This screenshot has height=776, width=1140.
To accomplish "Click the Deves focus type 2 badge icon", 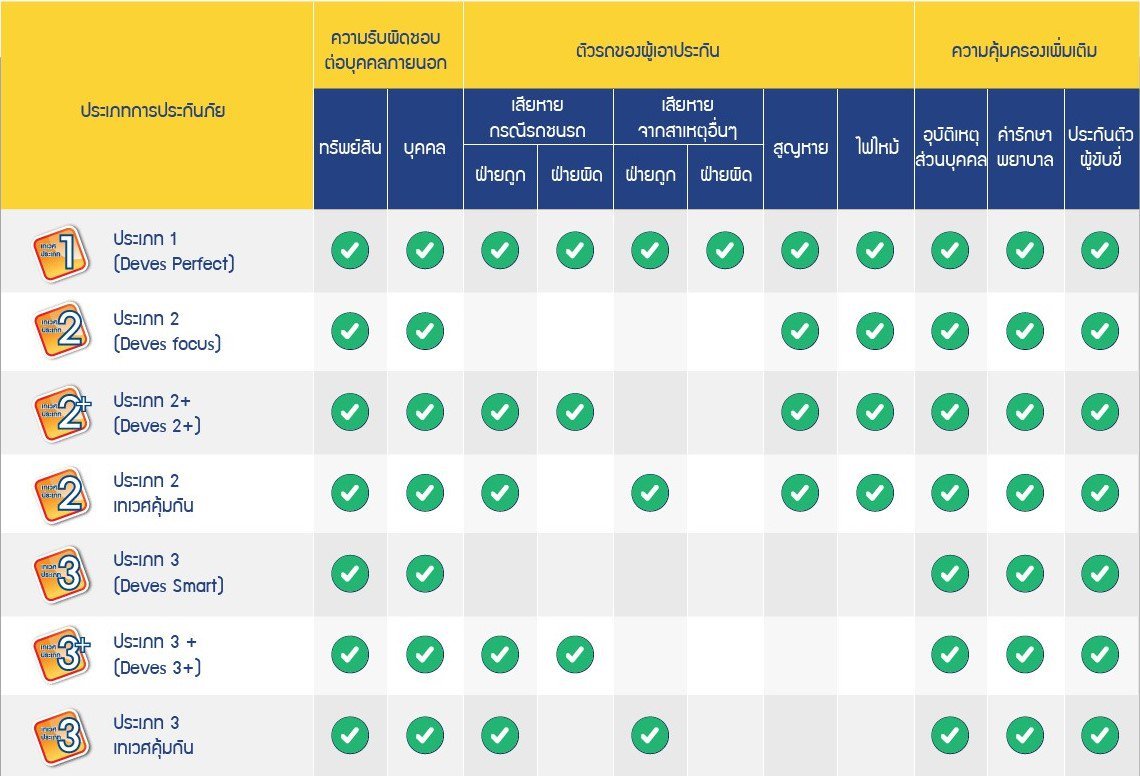I will [x=59, y=331].
